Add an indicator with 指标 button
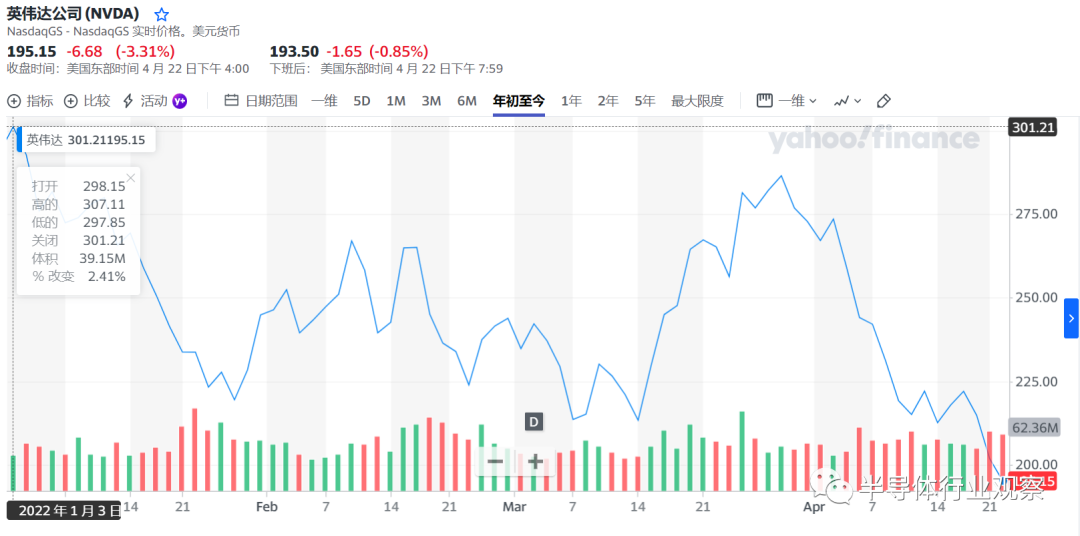 click(30, 101)
